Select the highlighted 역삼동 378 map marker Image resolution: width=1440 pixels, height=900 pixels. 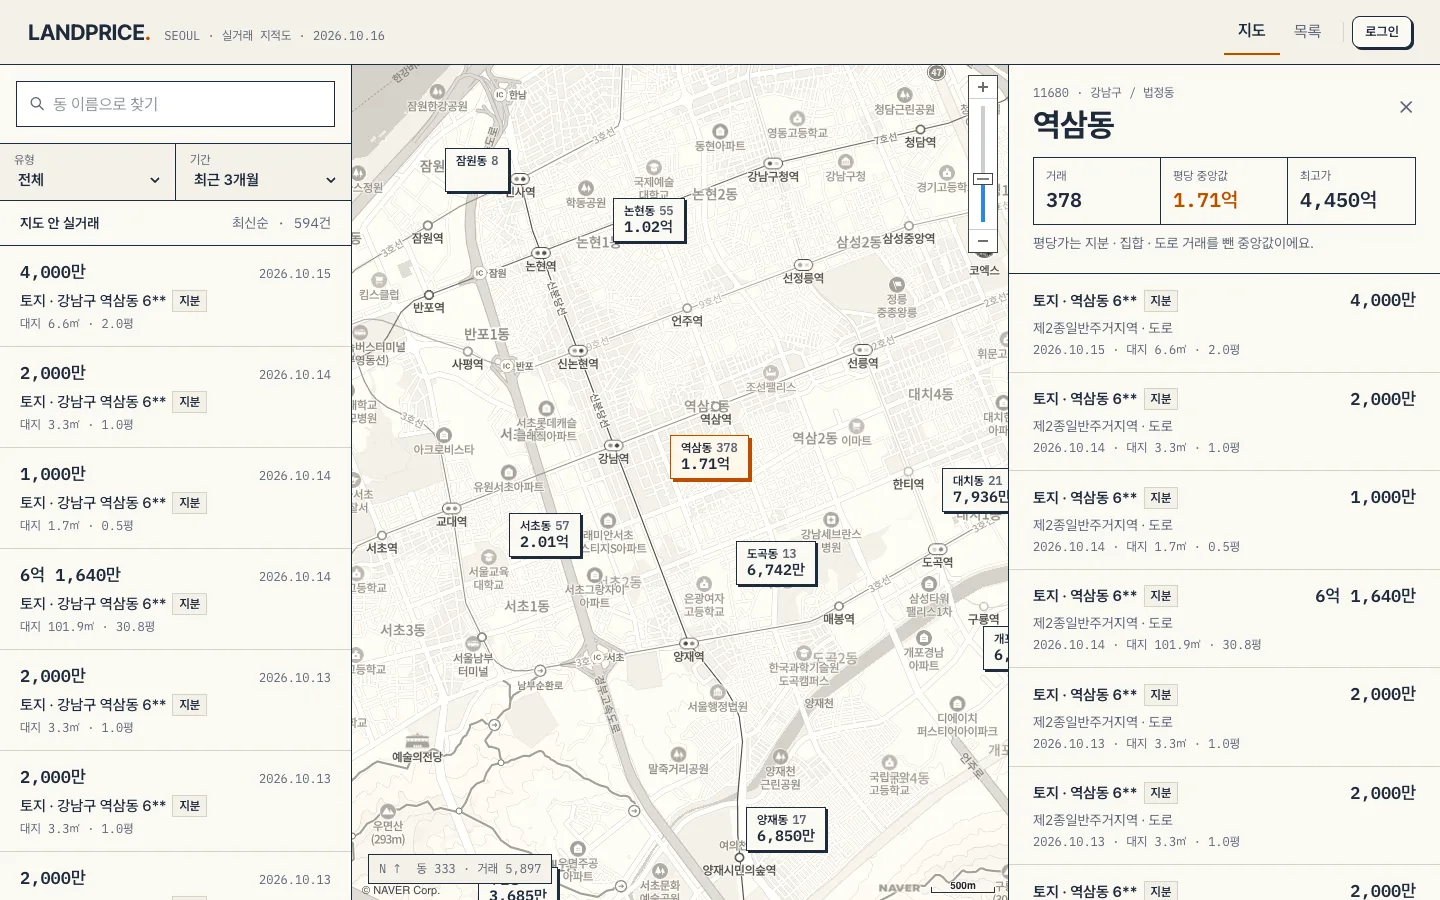click(x=709, y=456)
